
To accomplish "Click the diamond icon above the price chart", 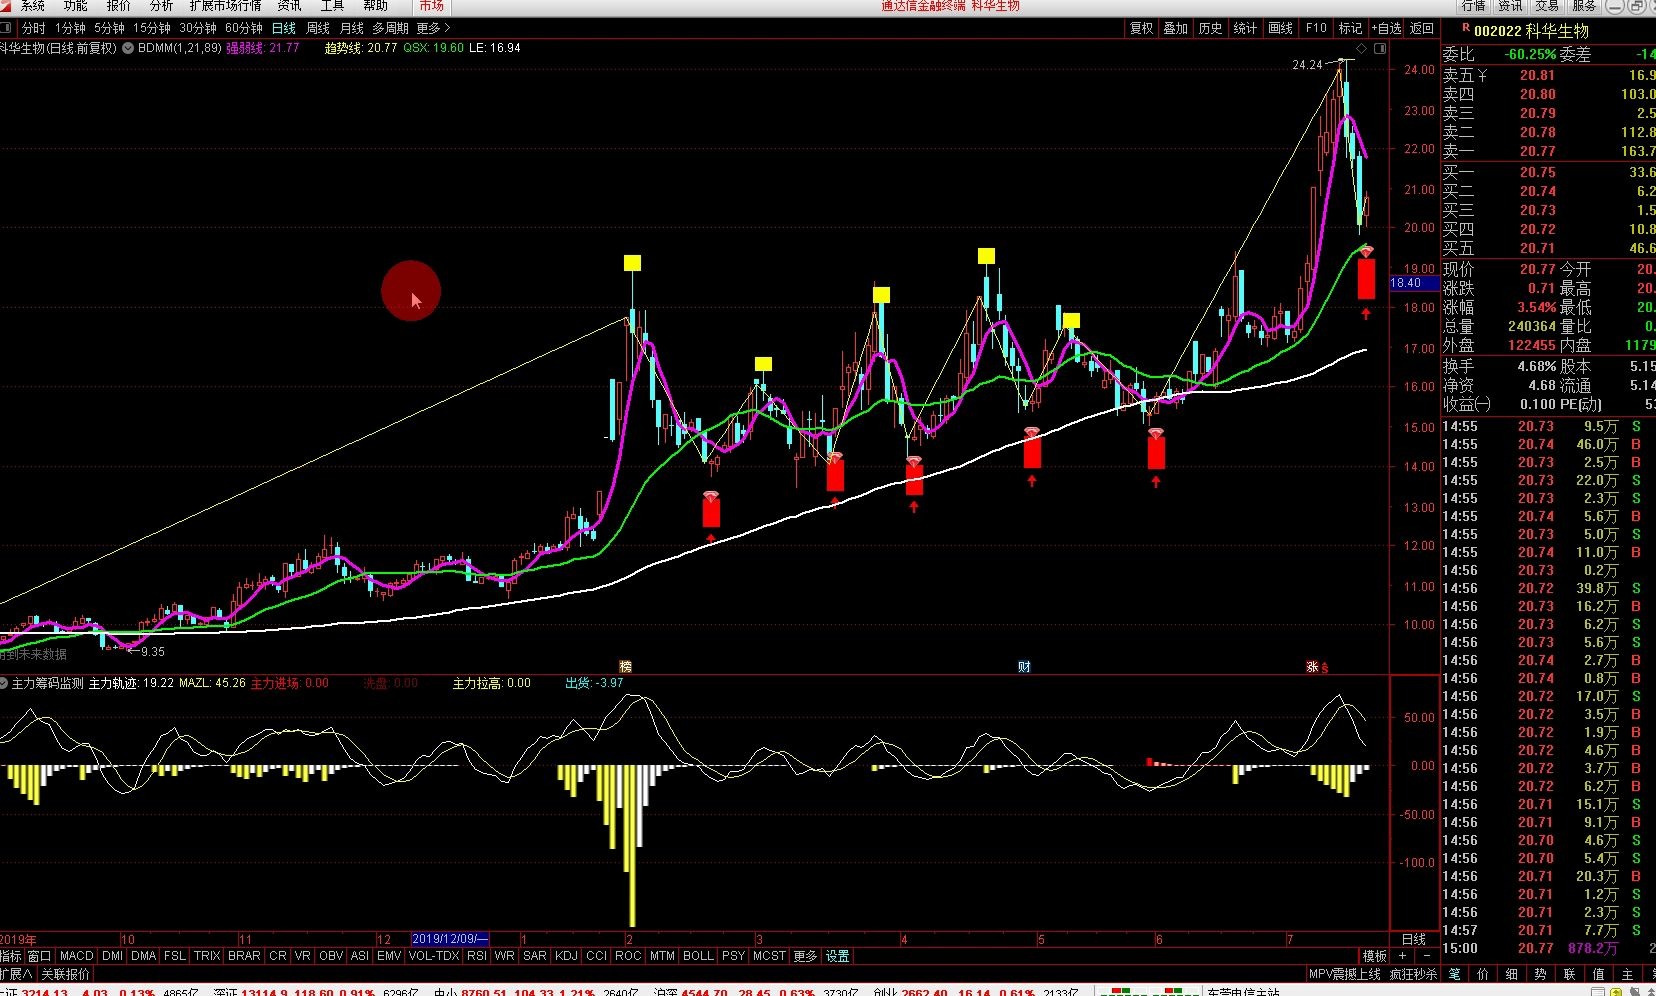I will (x=1361, y=48).
